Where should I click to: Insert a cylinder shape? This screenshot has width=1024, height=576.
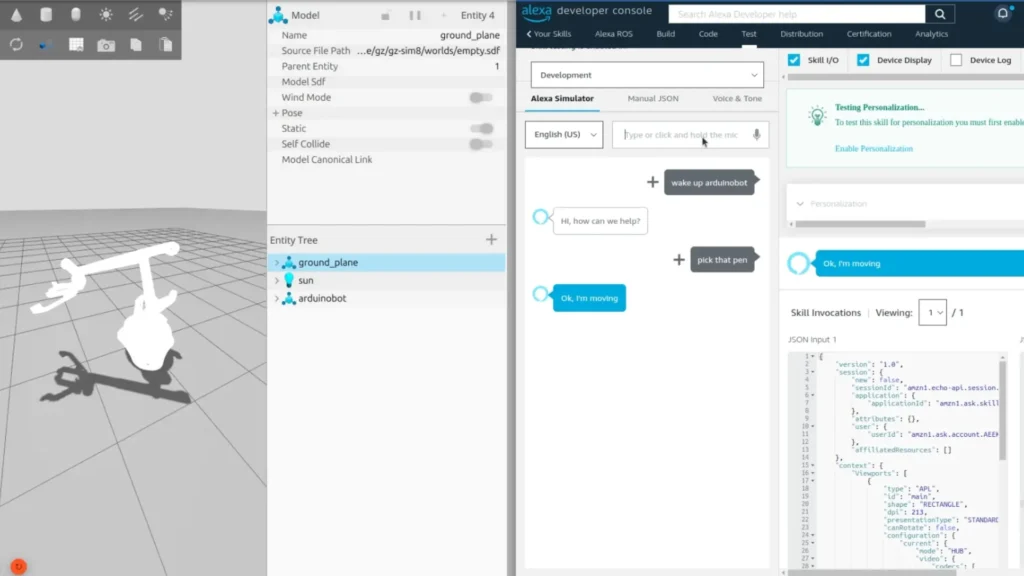pyautogui.click(x=46, y=14)
